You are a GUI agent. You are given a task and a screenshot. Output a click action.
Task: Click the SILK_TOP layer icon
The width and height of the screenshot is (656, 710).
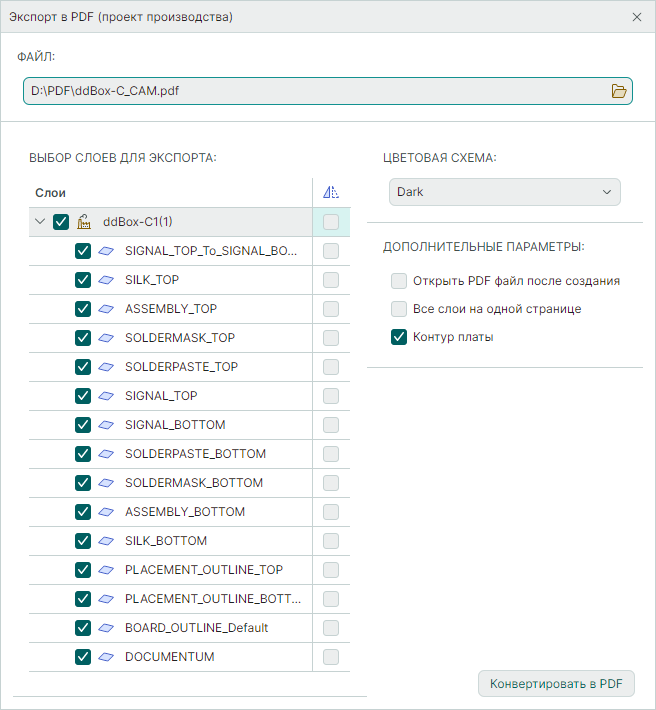click(x=106, y=280)
